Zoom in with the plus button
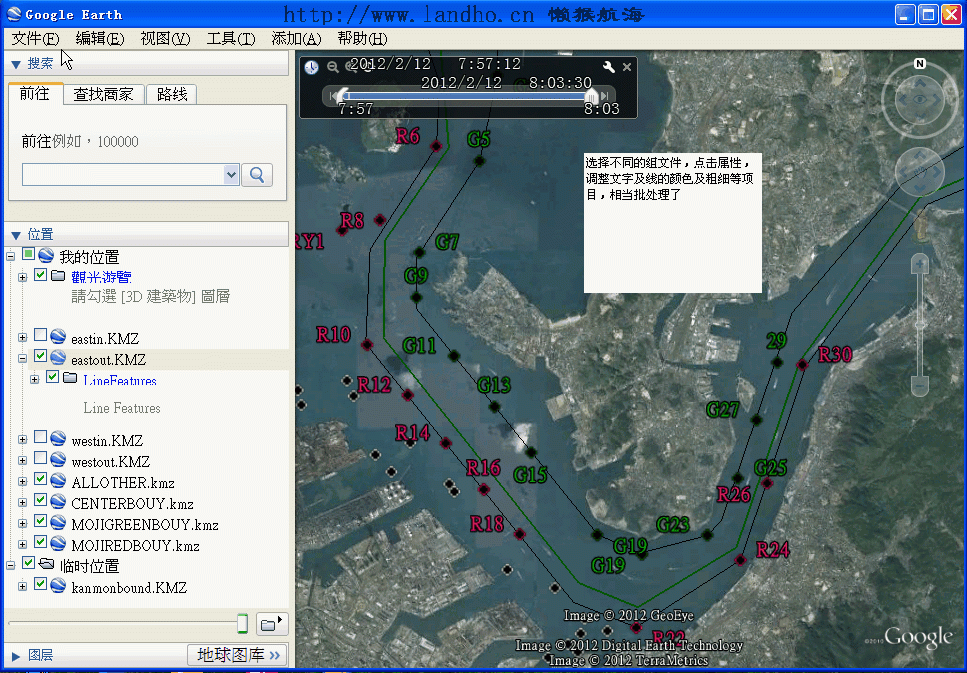Viewport: 967px width, 673px height. (920, 264)
